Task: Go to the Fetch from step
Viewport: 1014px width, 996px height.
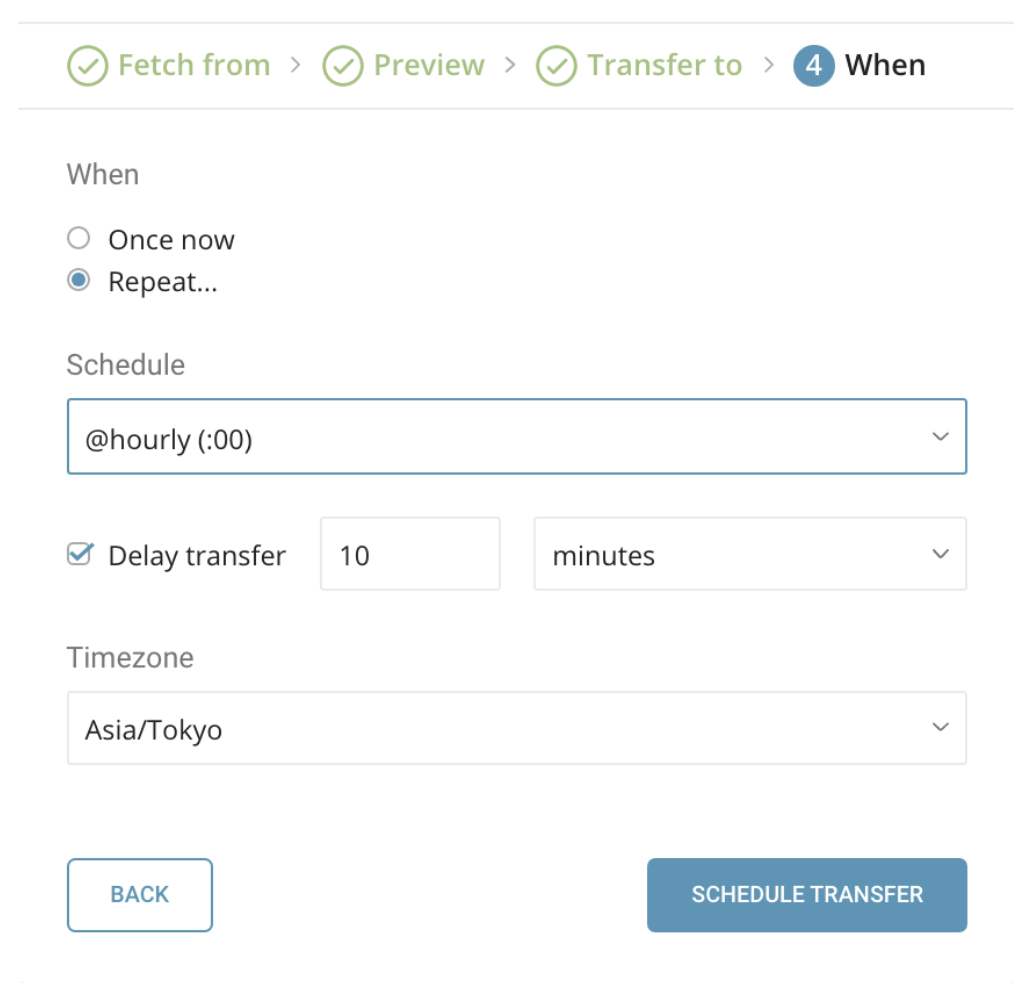Action: click(x=193, y=66)
